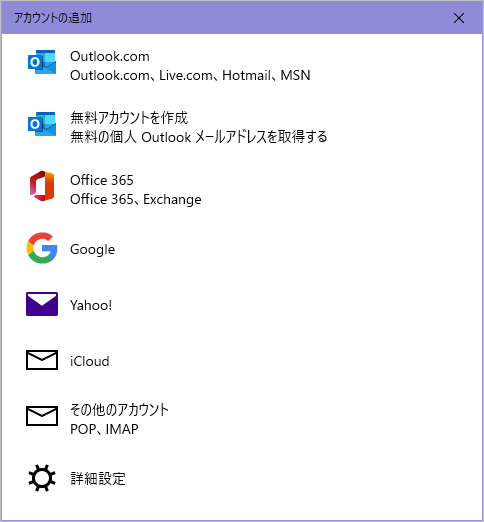The width and height of the screenshot is (484, 522).
Task: Click the envelope icon for その他のアカウント
Action: pyautogui.click(x=42, y=416)
